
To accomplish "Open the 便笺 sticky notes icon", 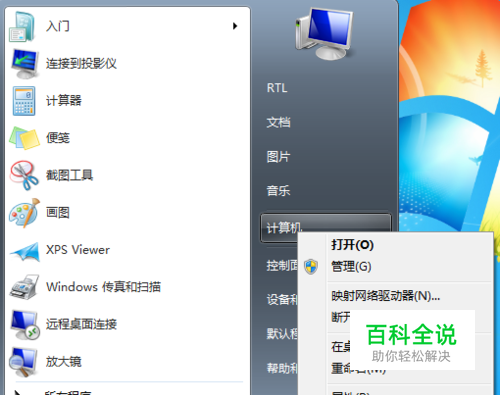I will click(x=24, y=138).
